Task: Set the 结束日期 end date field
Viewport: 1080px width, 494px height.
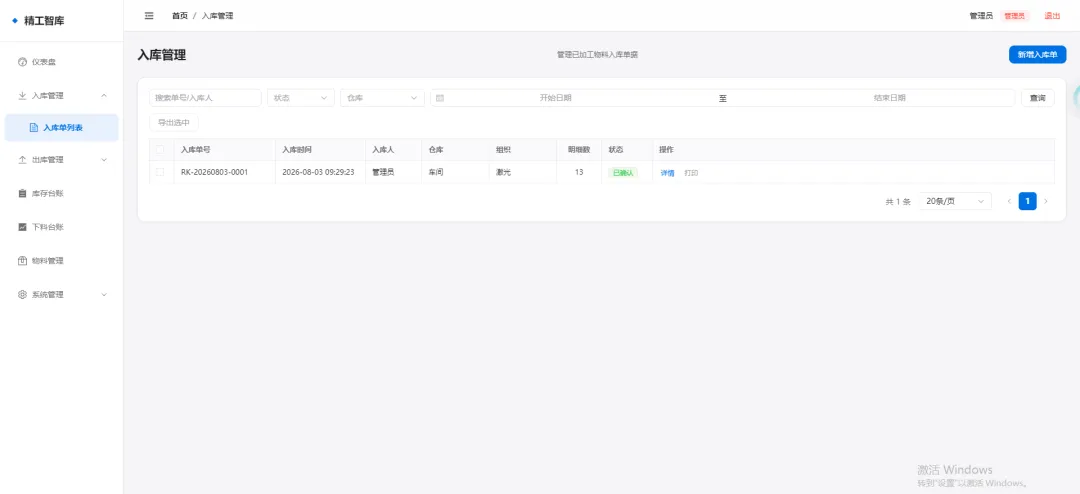Action: pos(889,98)
